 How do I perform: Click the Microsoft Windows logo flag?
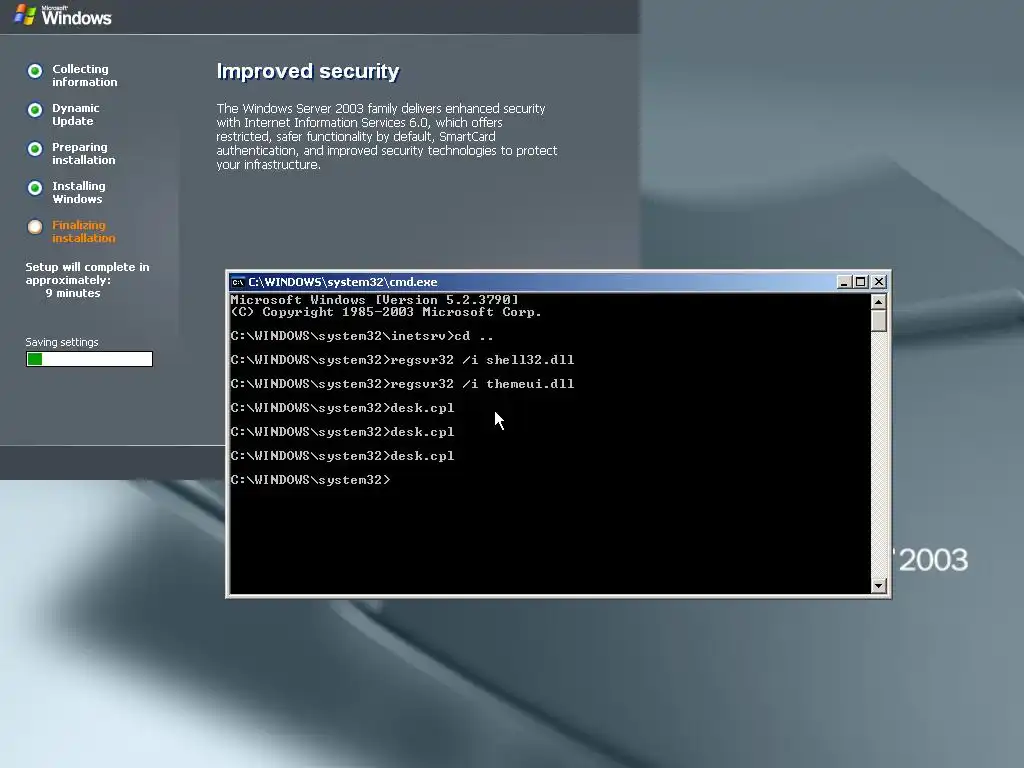[25, 14]
